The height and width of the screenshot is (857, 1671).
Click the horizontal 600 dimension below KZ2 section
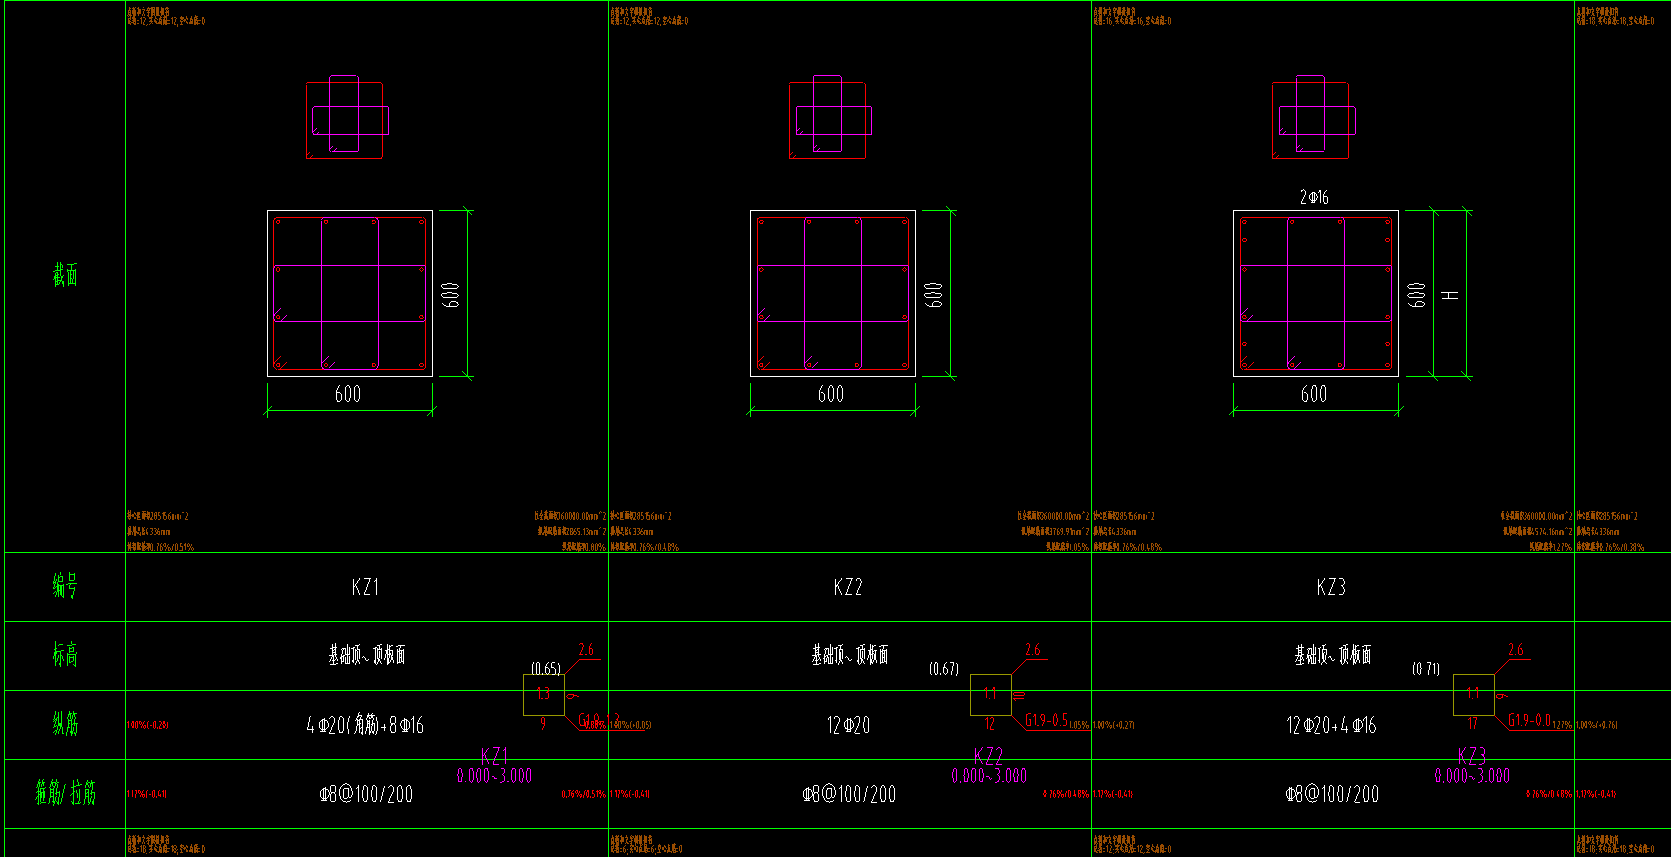coord(831,394)
